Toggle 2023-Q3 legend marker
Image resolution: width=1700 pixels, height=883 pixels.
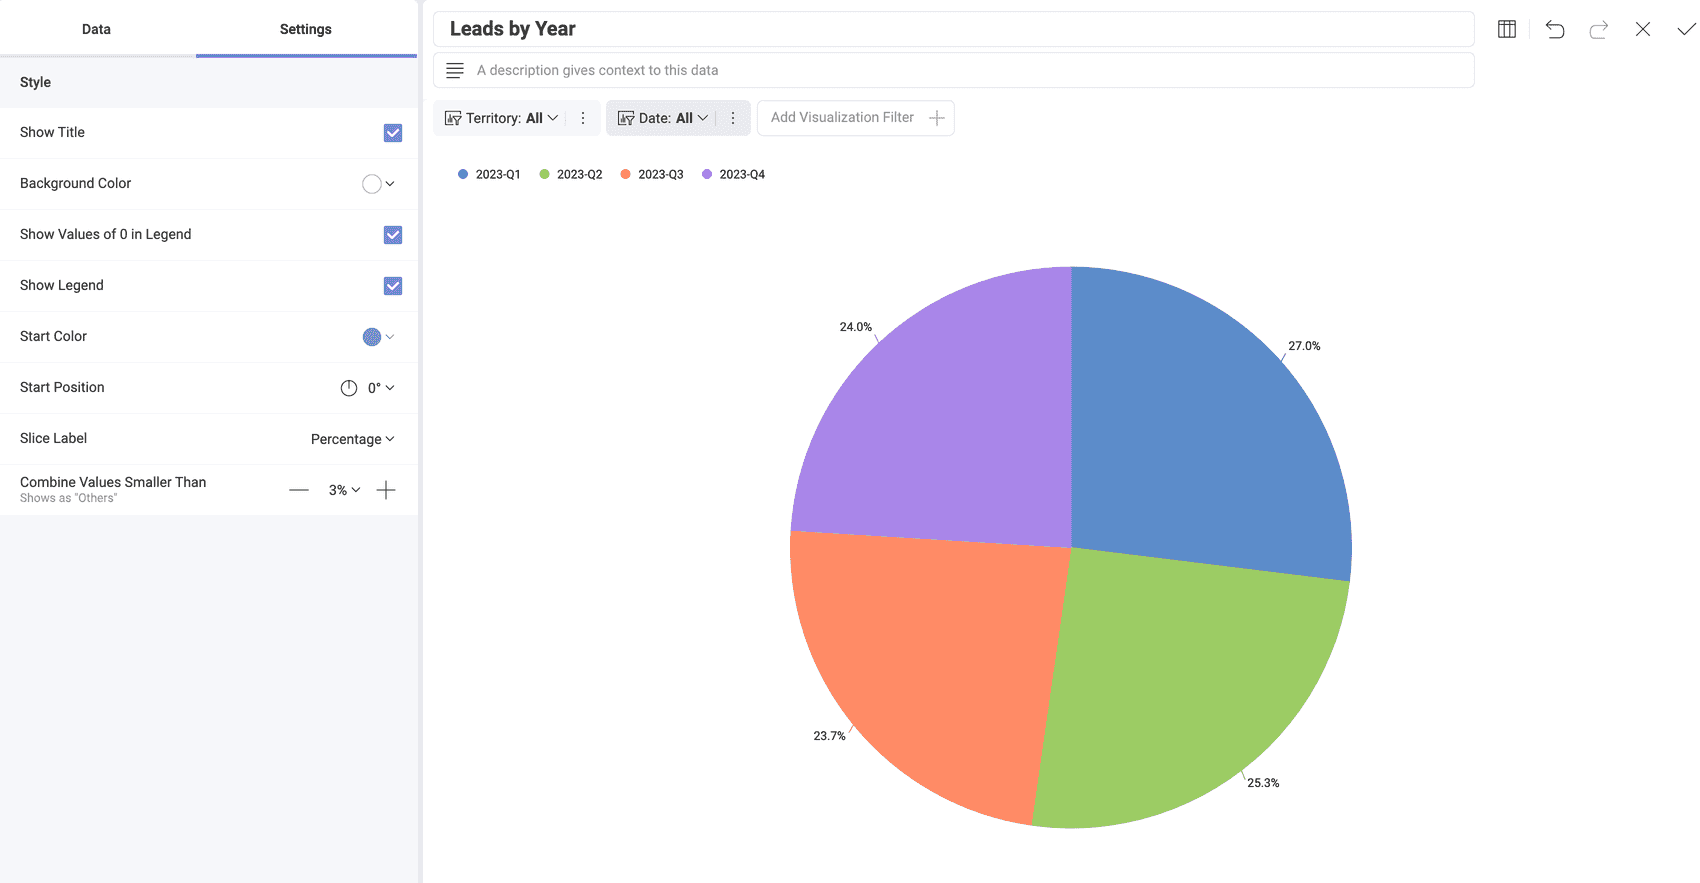coord(625,174)
